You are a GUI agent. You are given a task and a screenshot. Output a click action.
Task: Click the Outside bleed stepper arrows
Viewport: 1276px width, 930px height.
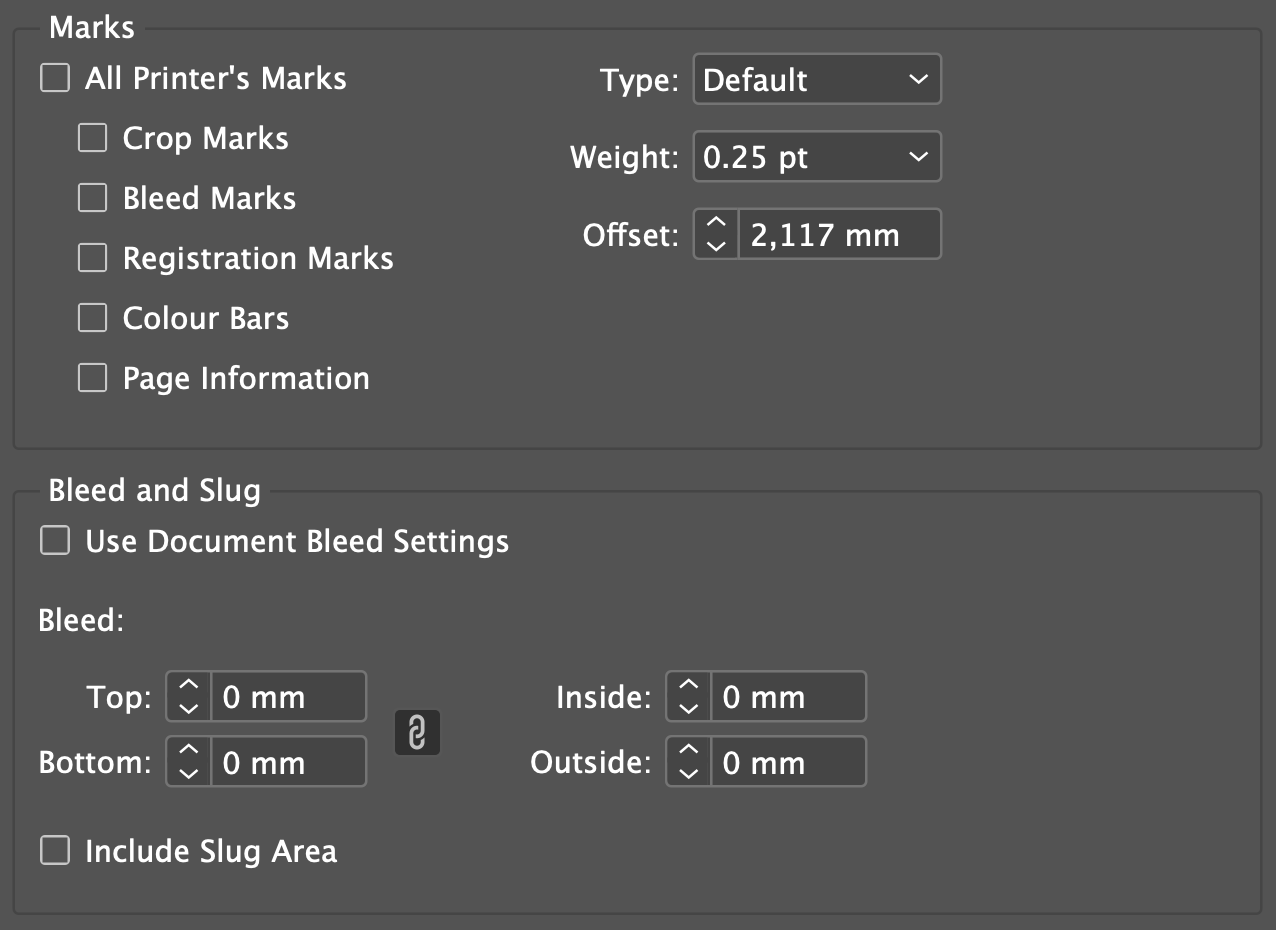(689, 763)
